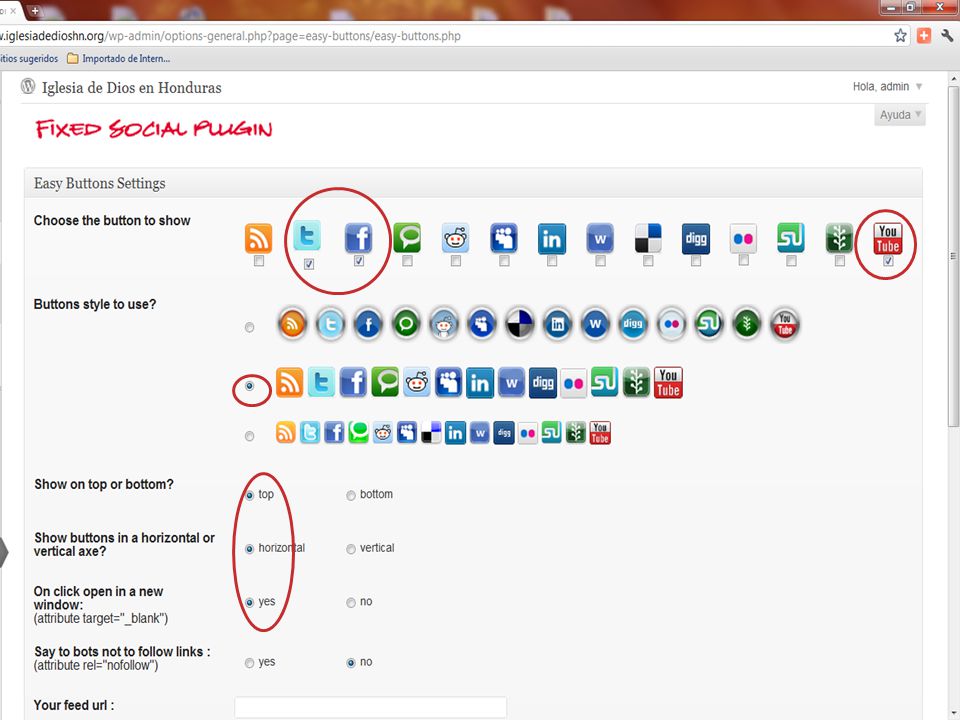Bookmark page with the star icon
Screen dimensions: 960x720
(x=900, y=36)
